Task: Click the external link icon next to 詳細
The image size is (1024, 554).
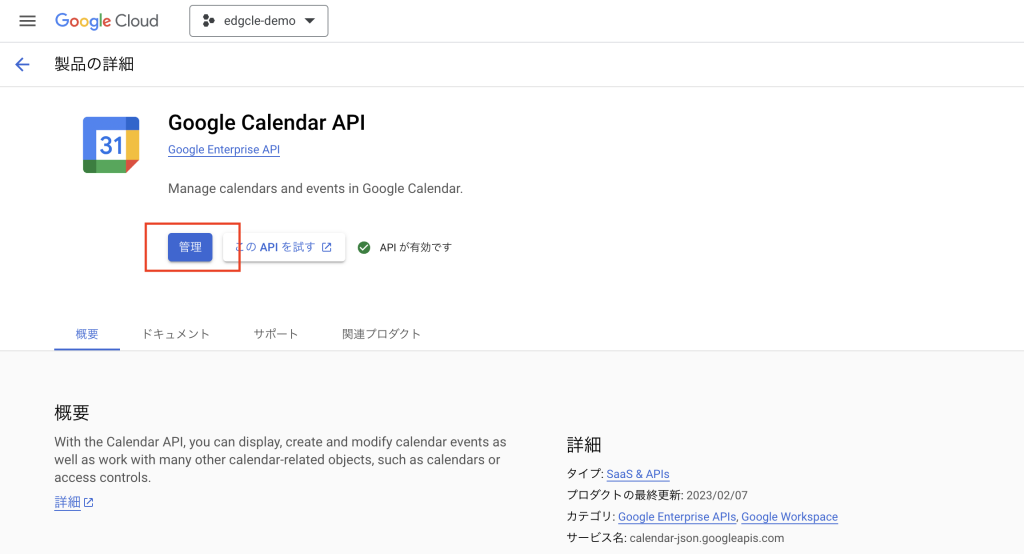Action: pos(89,502)
